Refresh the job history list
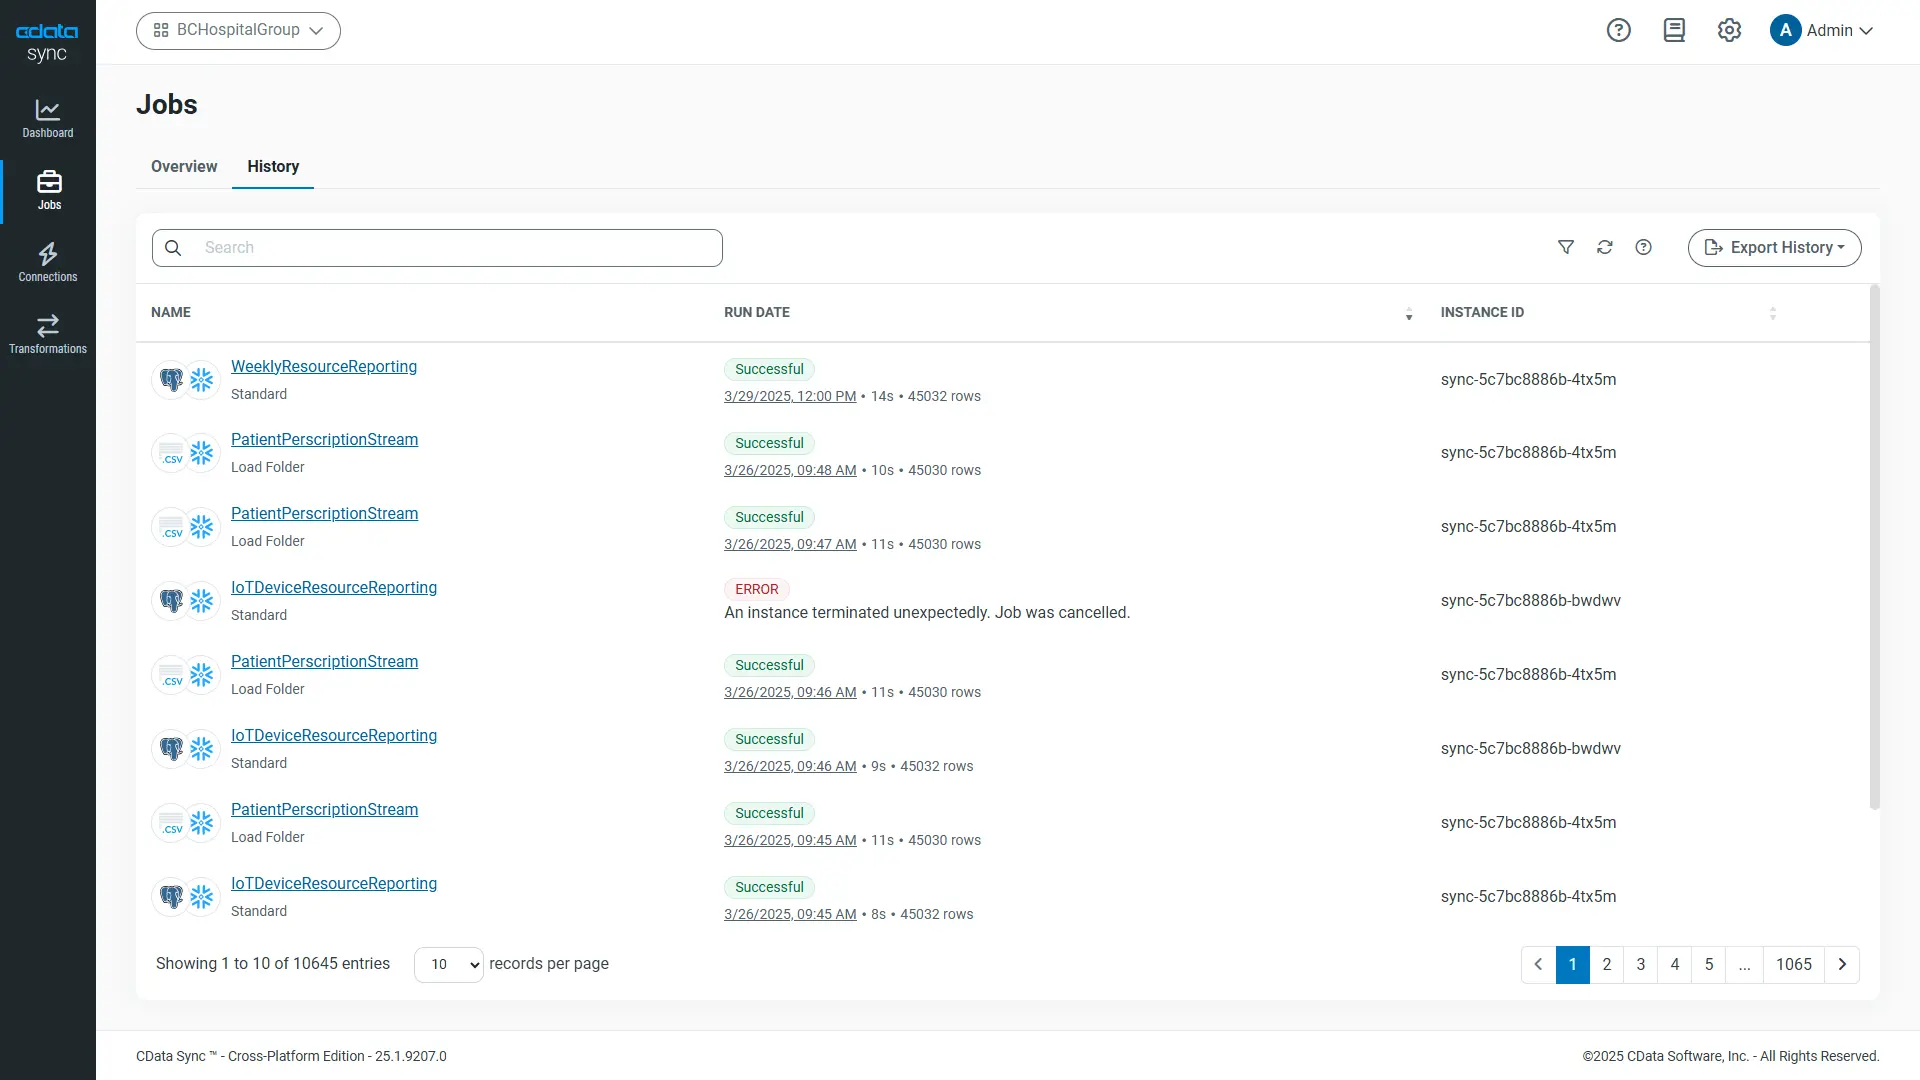 point(1605,247)
